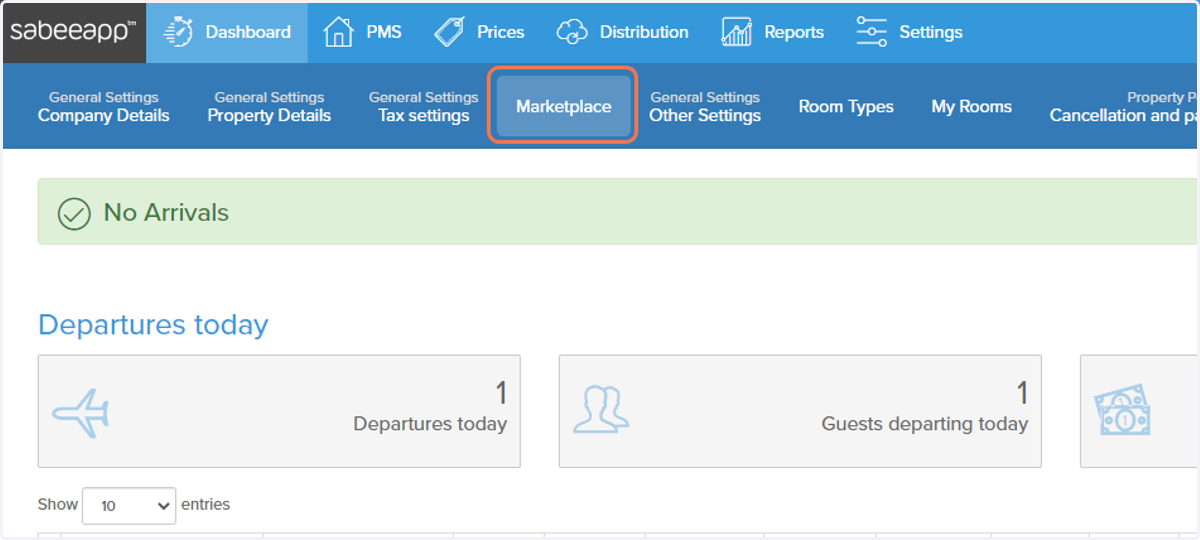Viewport: 1200px width, 540px height.
Task: Expand the Show entries dropdown
Action: 129,506
